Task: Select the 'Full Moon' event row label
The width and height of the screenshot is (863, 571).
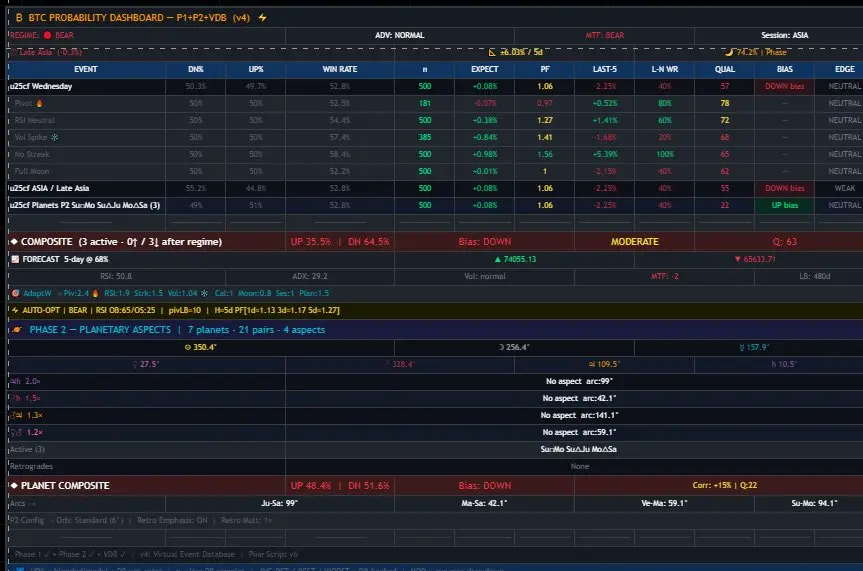Action: [32, 172]
